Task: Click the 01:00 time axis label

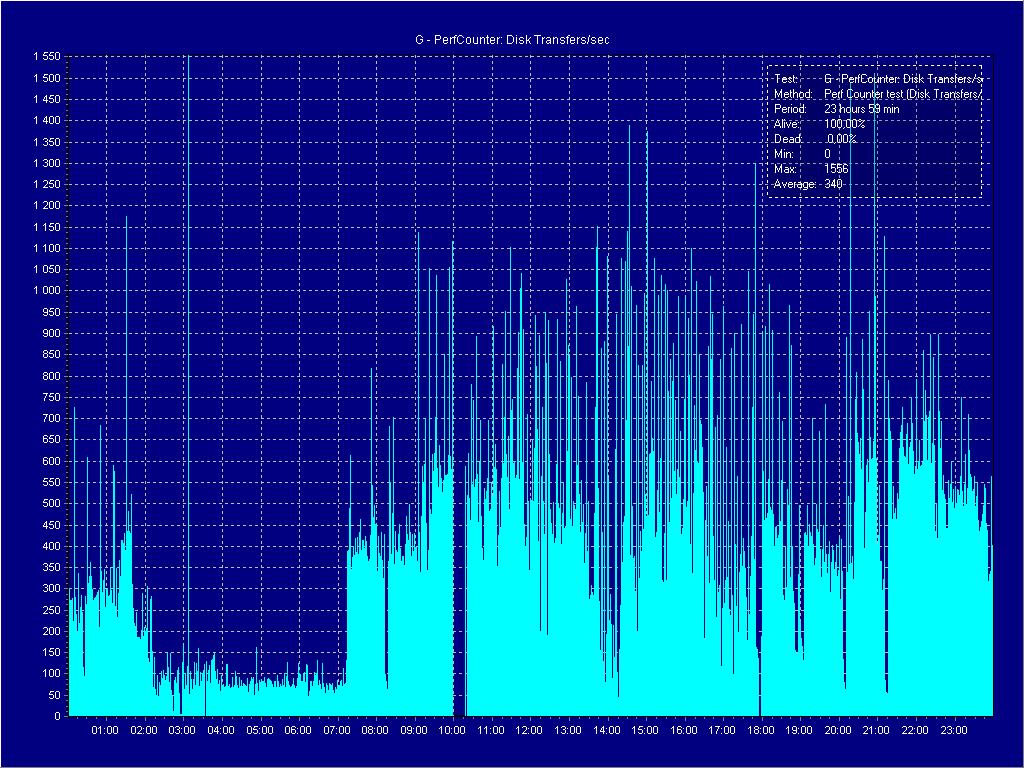Action: [105, 731]
